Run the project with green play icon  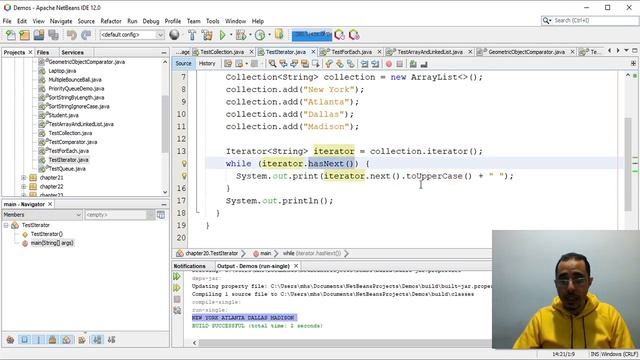coord(222,35)
